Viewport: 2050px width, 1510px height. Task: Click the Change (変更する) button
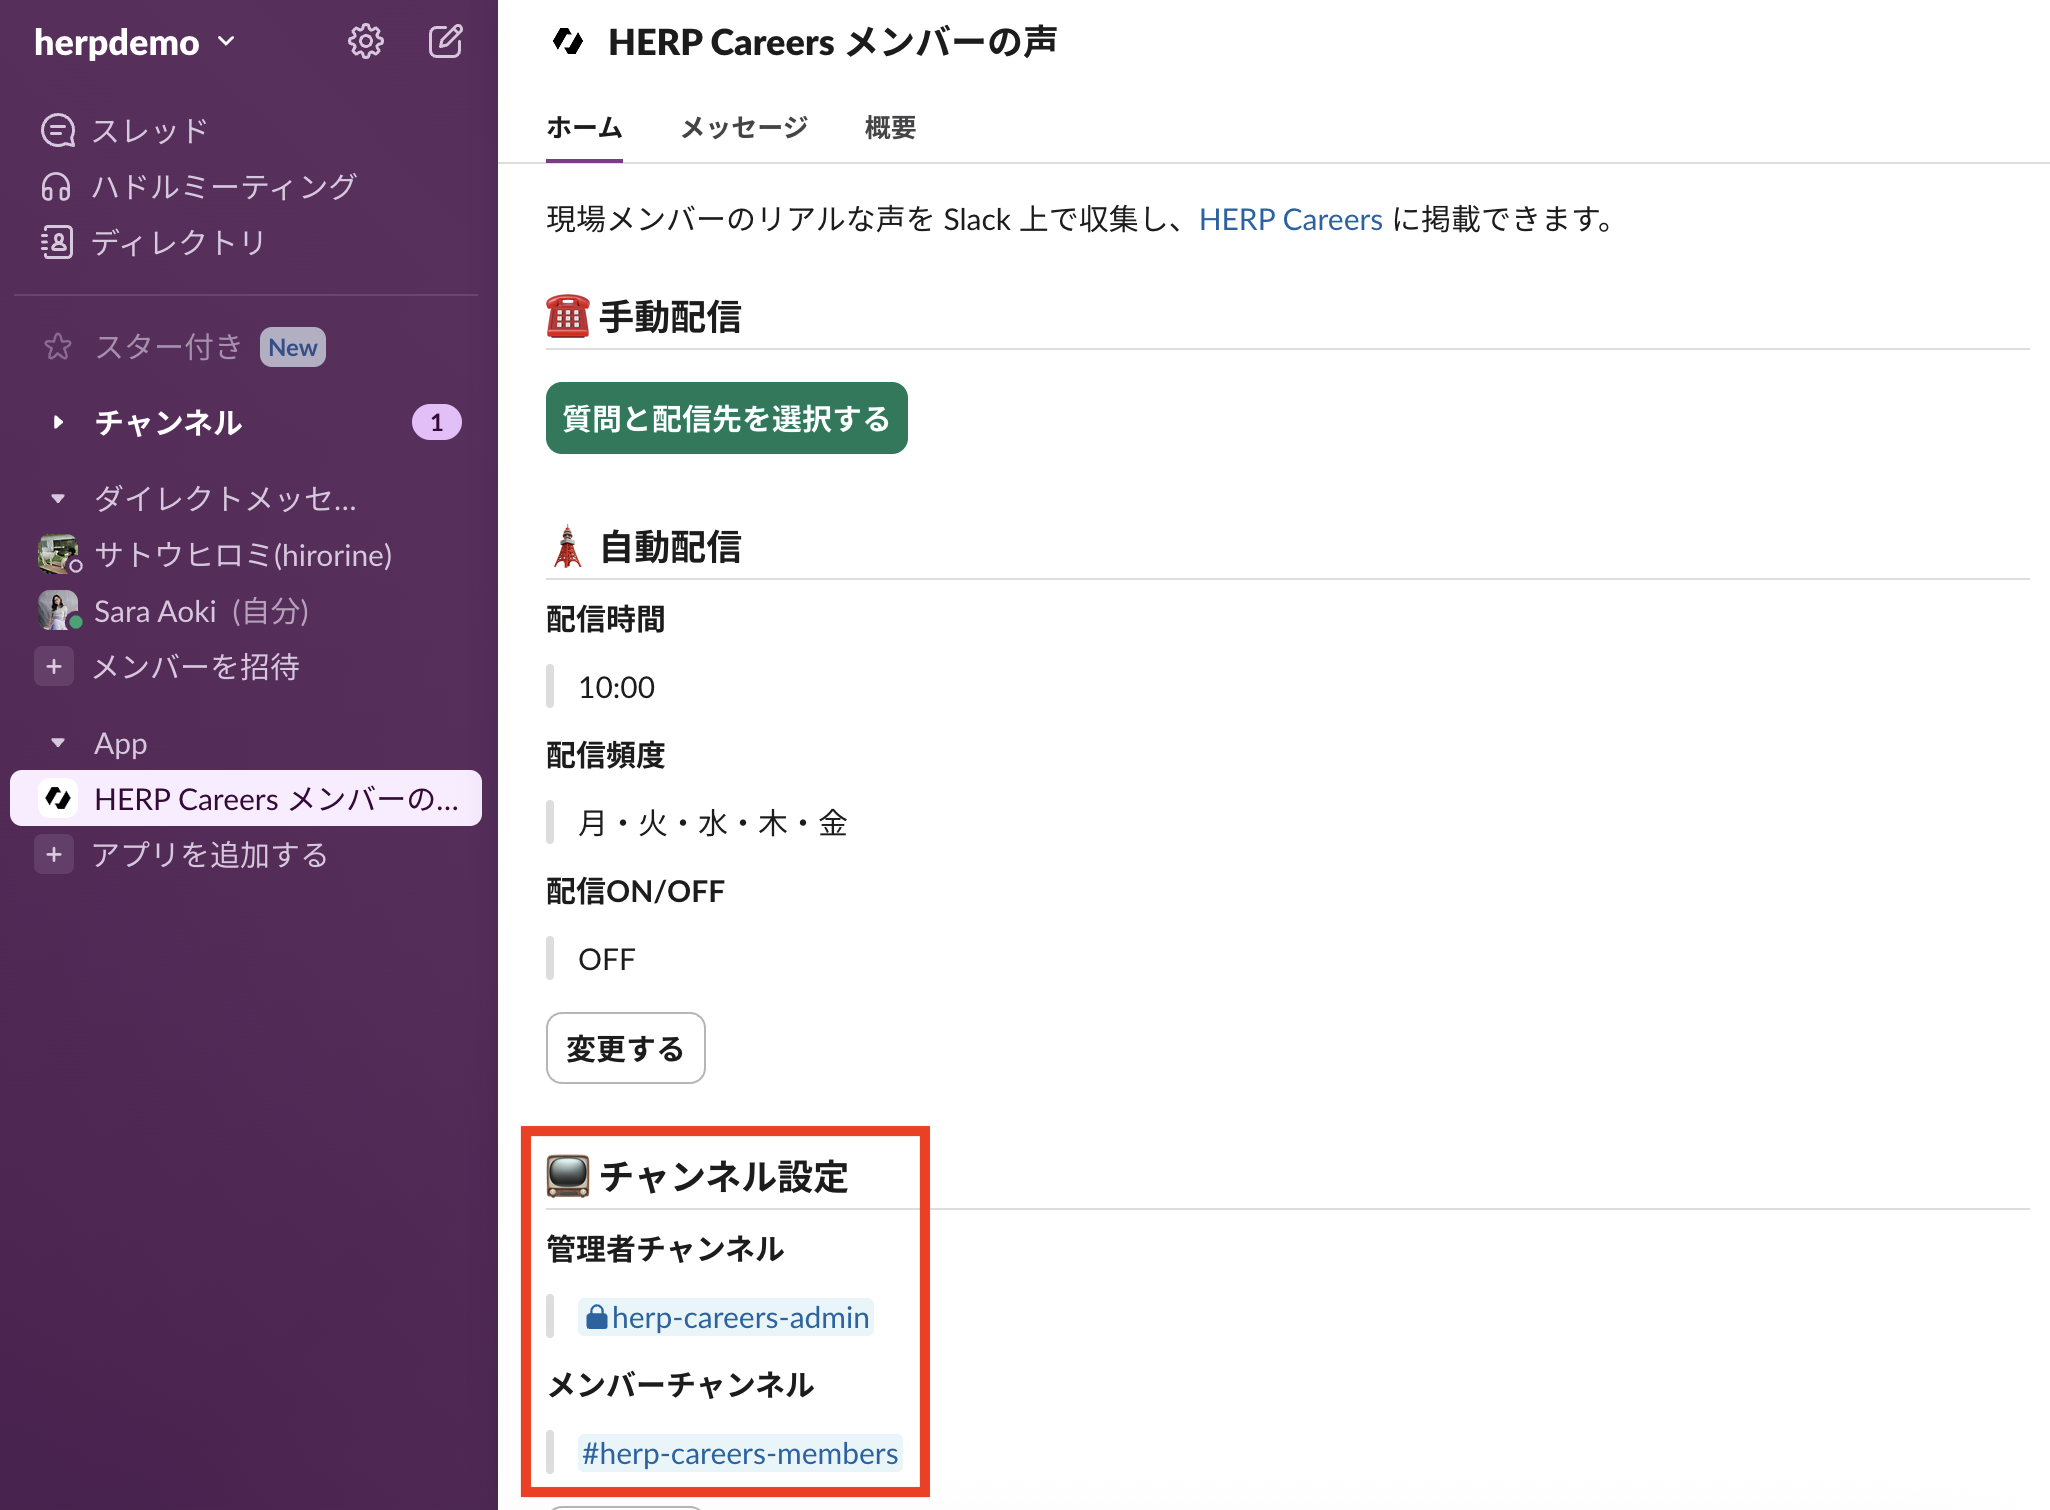point(625,1048)
